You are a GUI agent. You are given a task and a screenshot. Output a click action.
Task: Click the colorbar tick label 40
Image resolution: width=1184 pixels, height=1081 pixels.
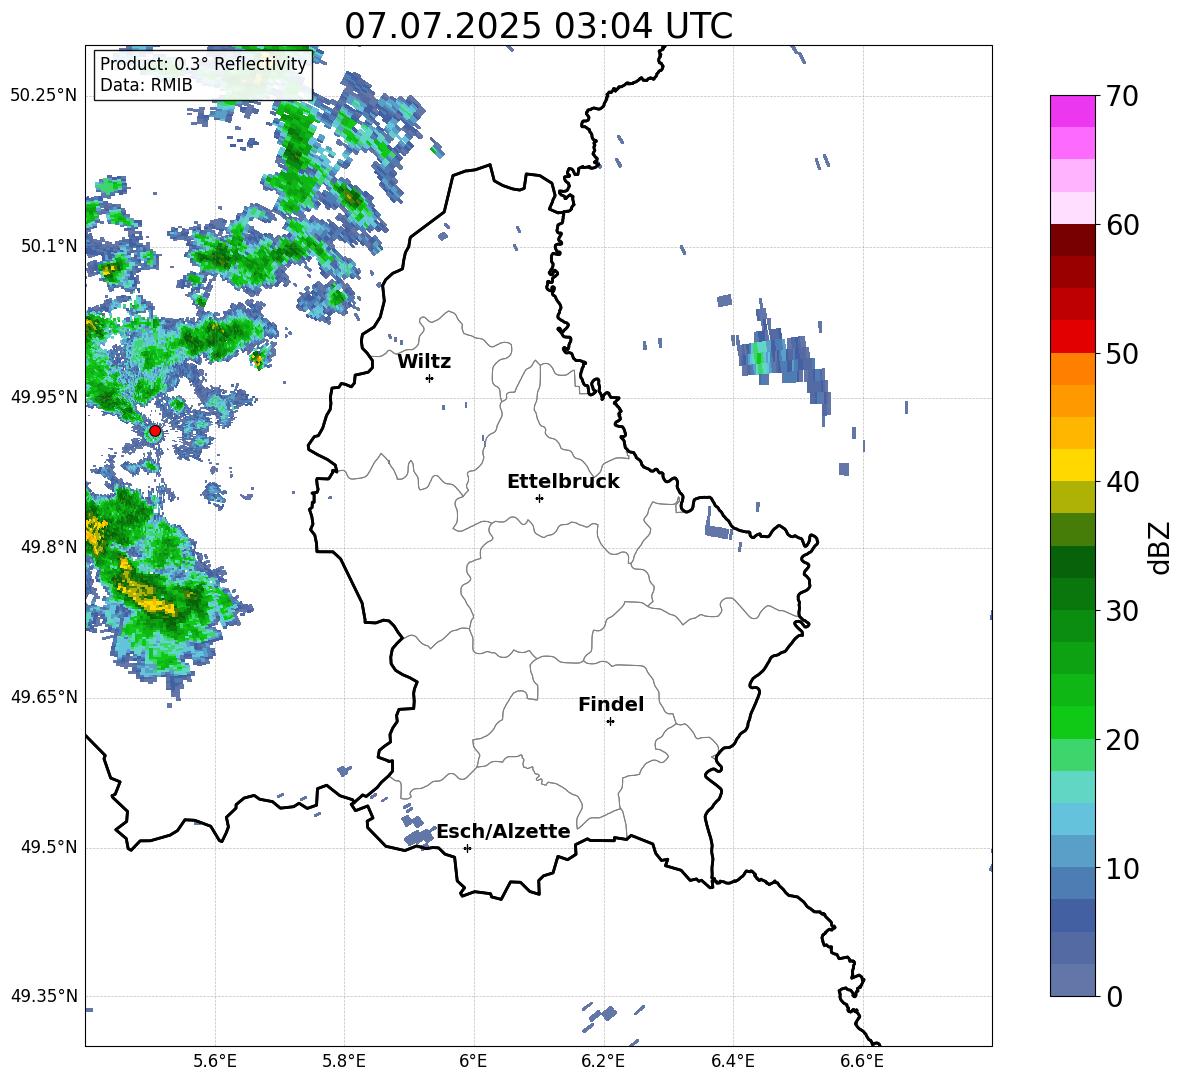[1122, 482]
